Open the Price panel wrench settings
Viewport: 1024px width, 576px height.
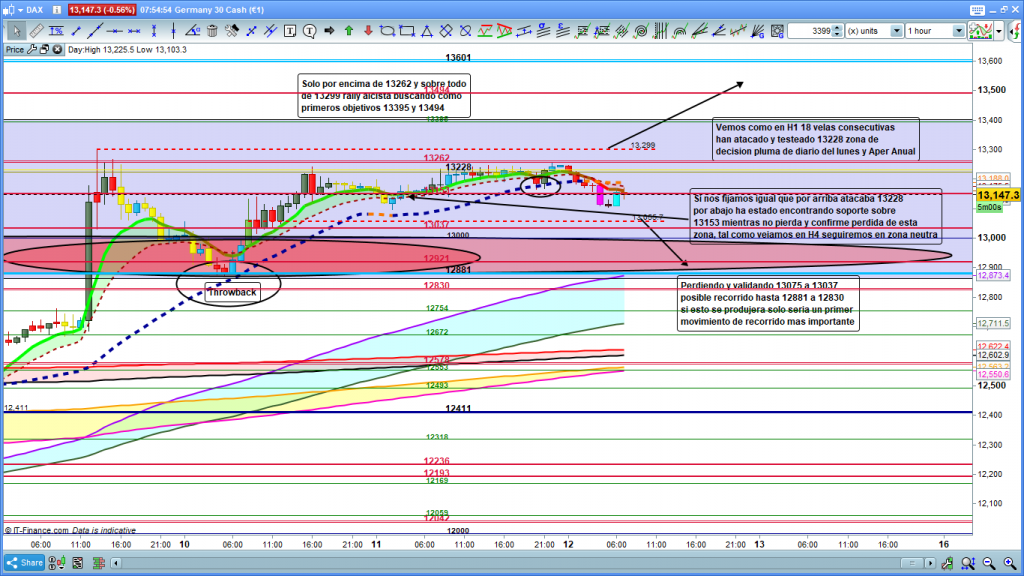(33, 48)
